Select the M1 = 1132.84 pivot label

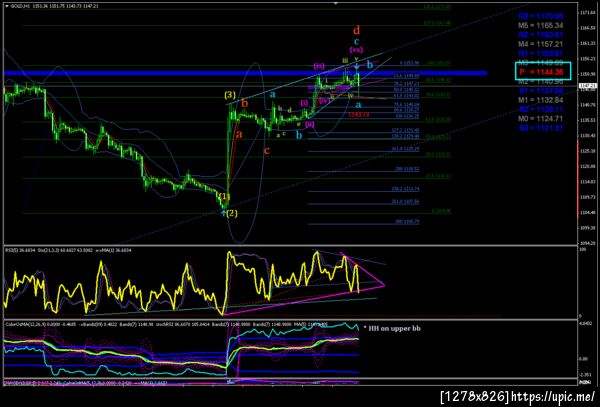(x=540, y=100)
